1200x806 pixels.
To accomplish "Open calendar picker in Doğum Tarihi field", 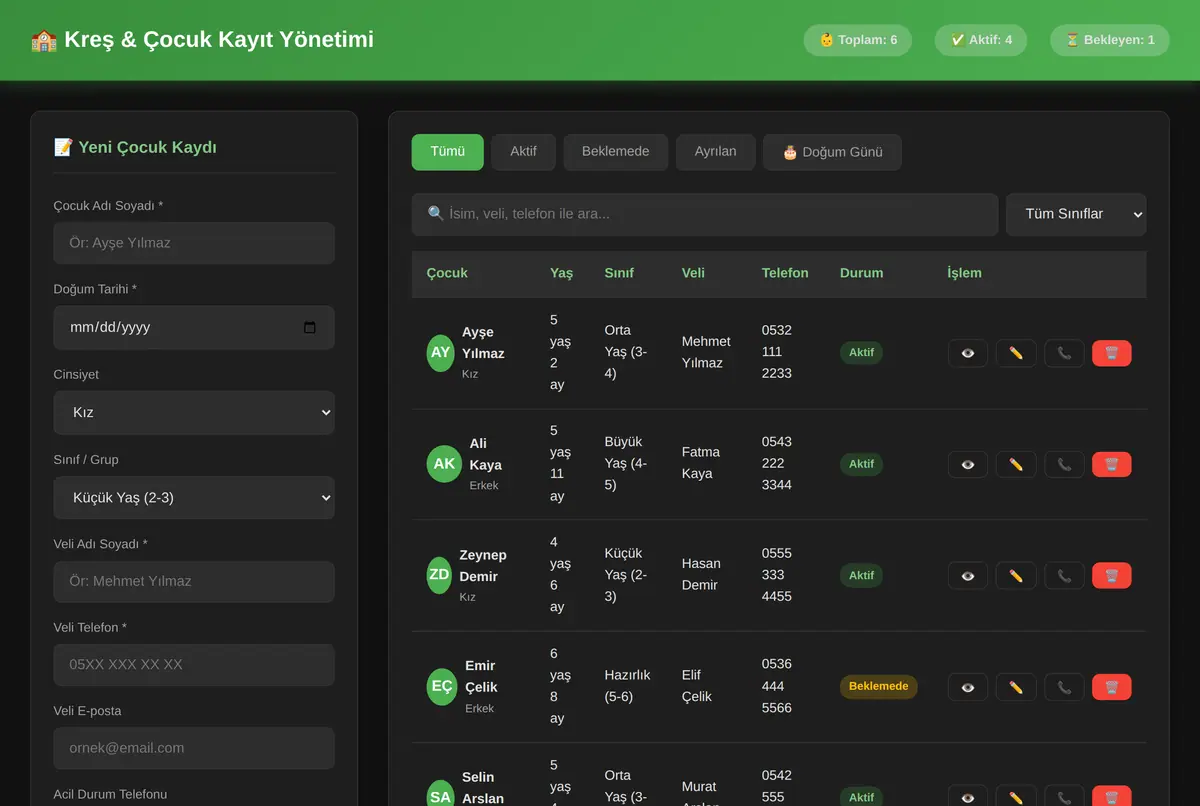I will [x=310, y=328].
